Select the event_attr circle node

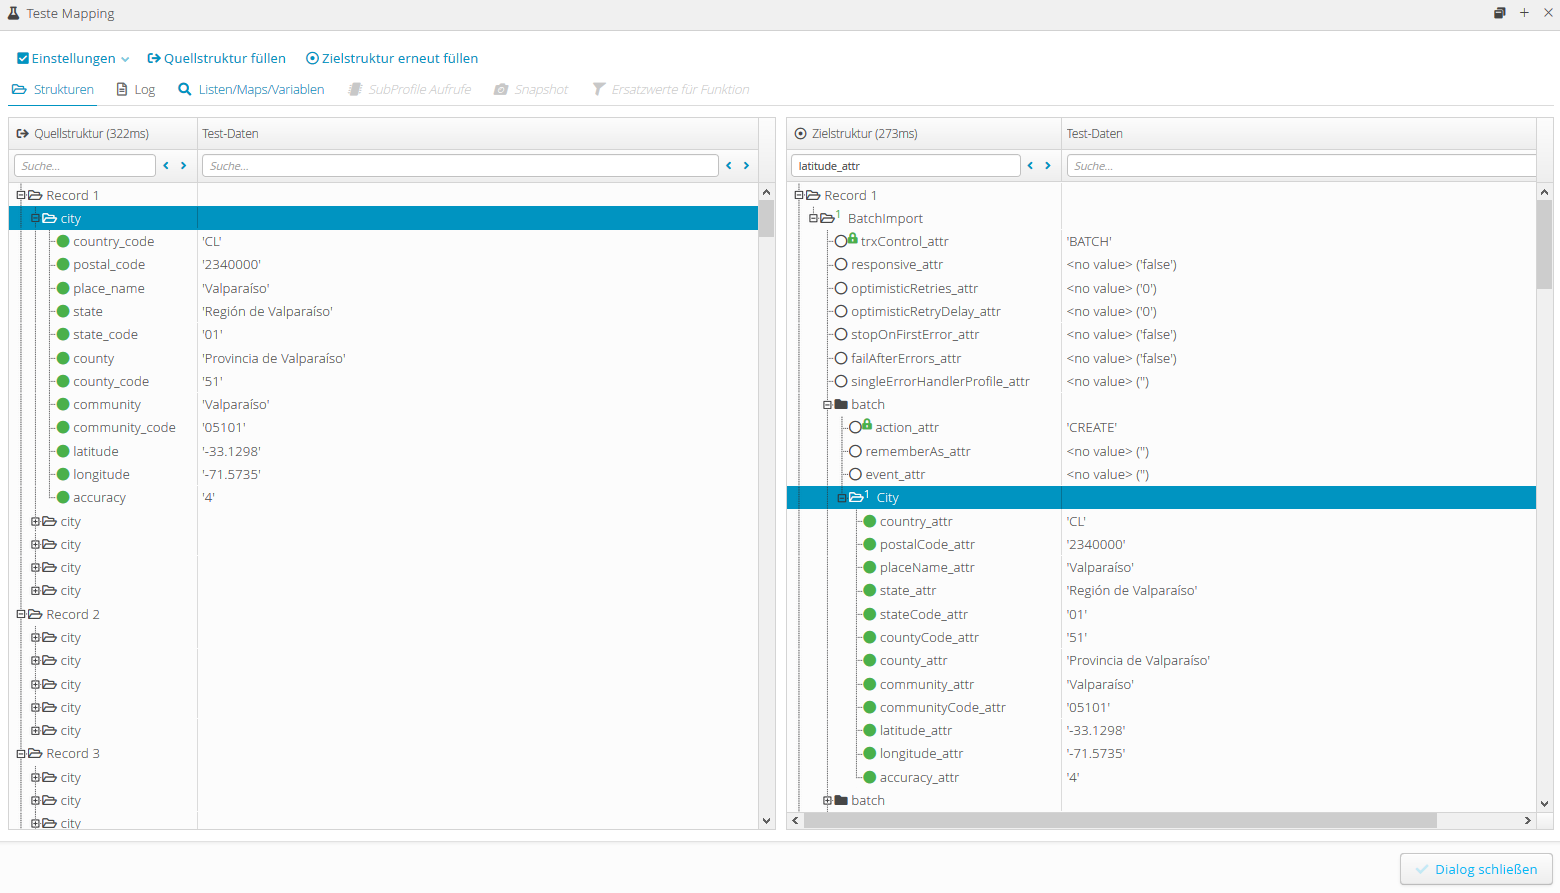pos(855,475)
